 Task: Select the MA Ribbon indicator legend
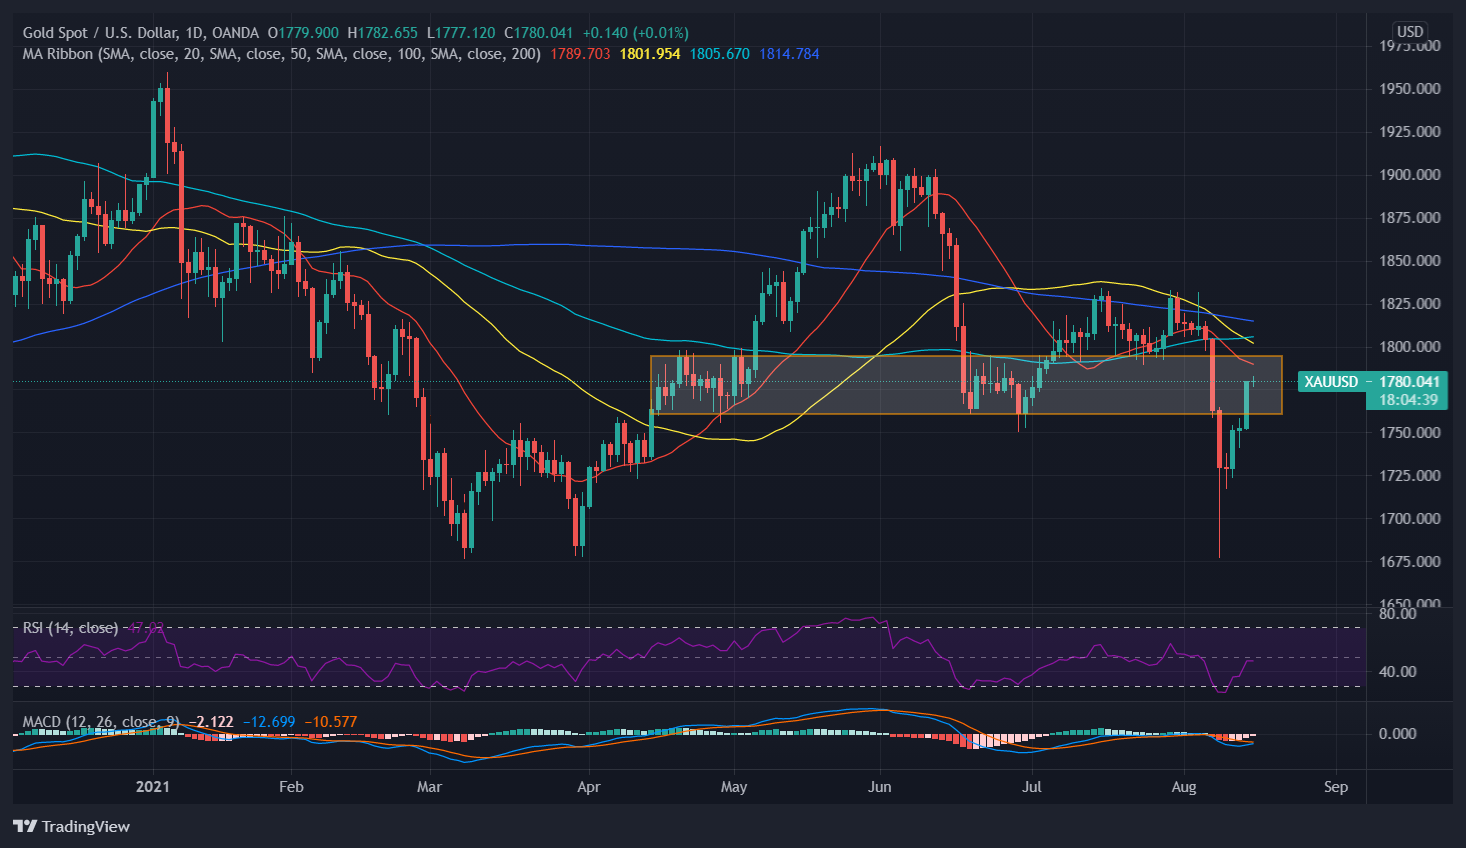(x=281, y=54)
